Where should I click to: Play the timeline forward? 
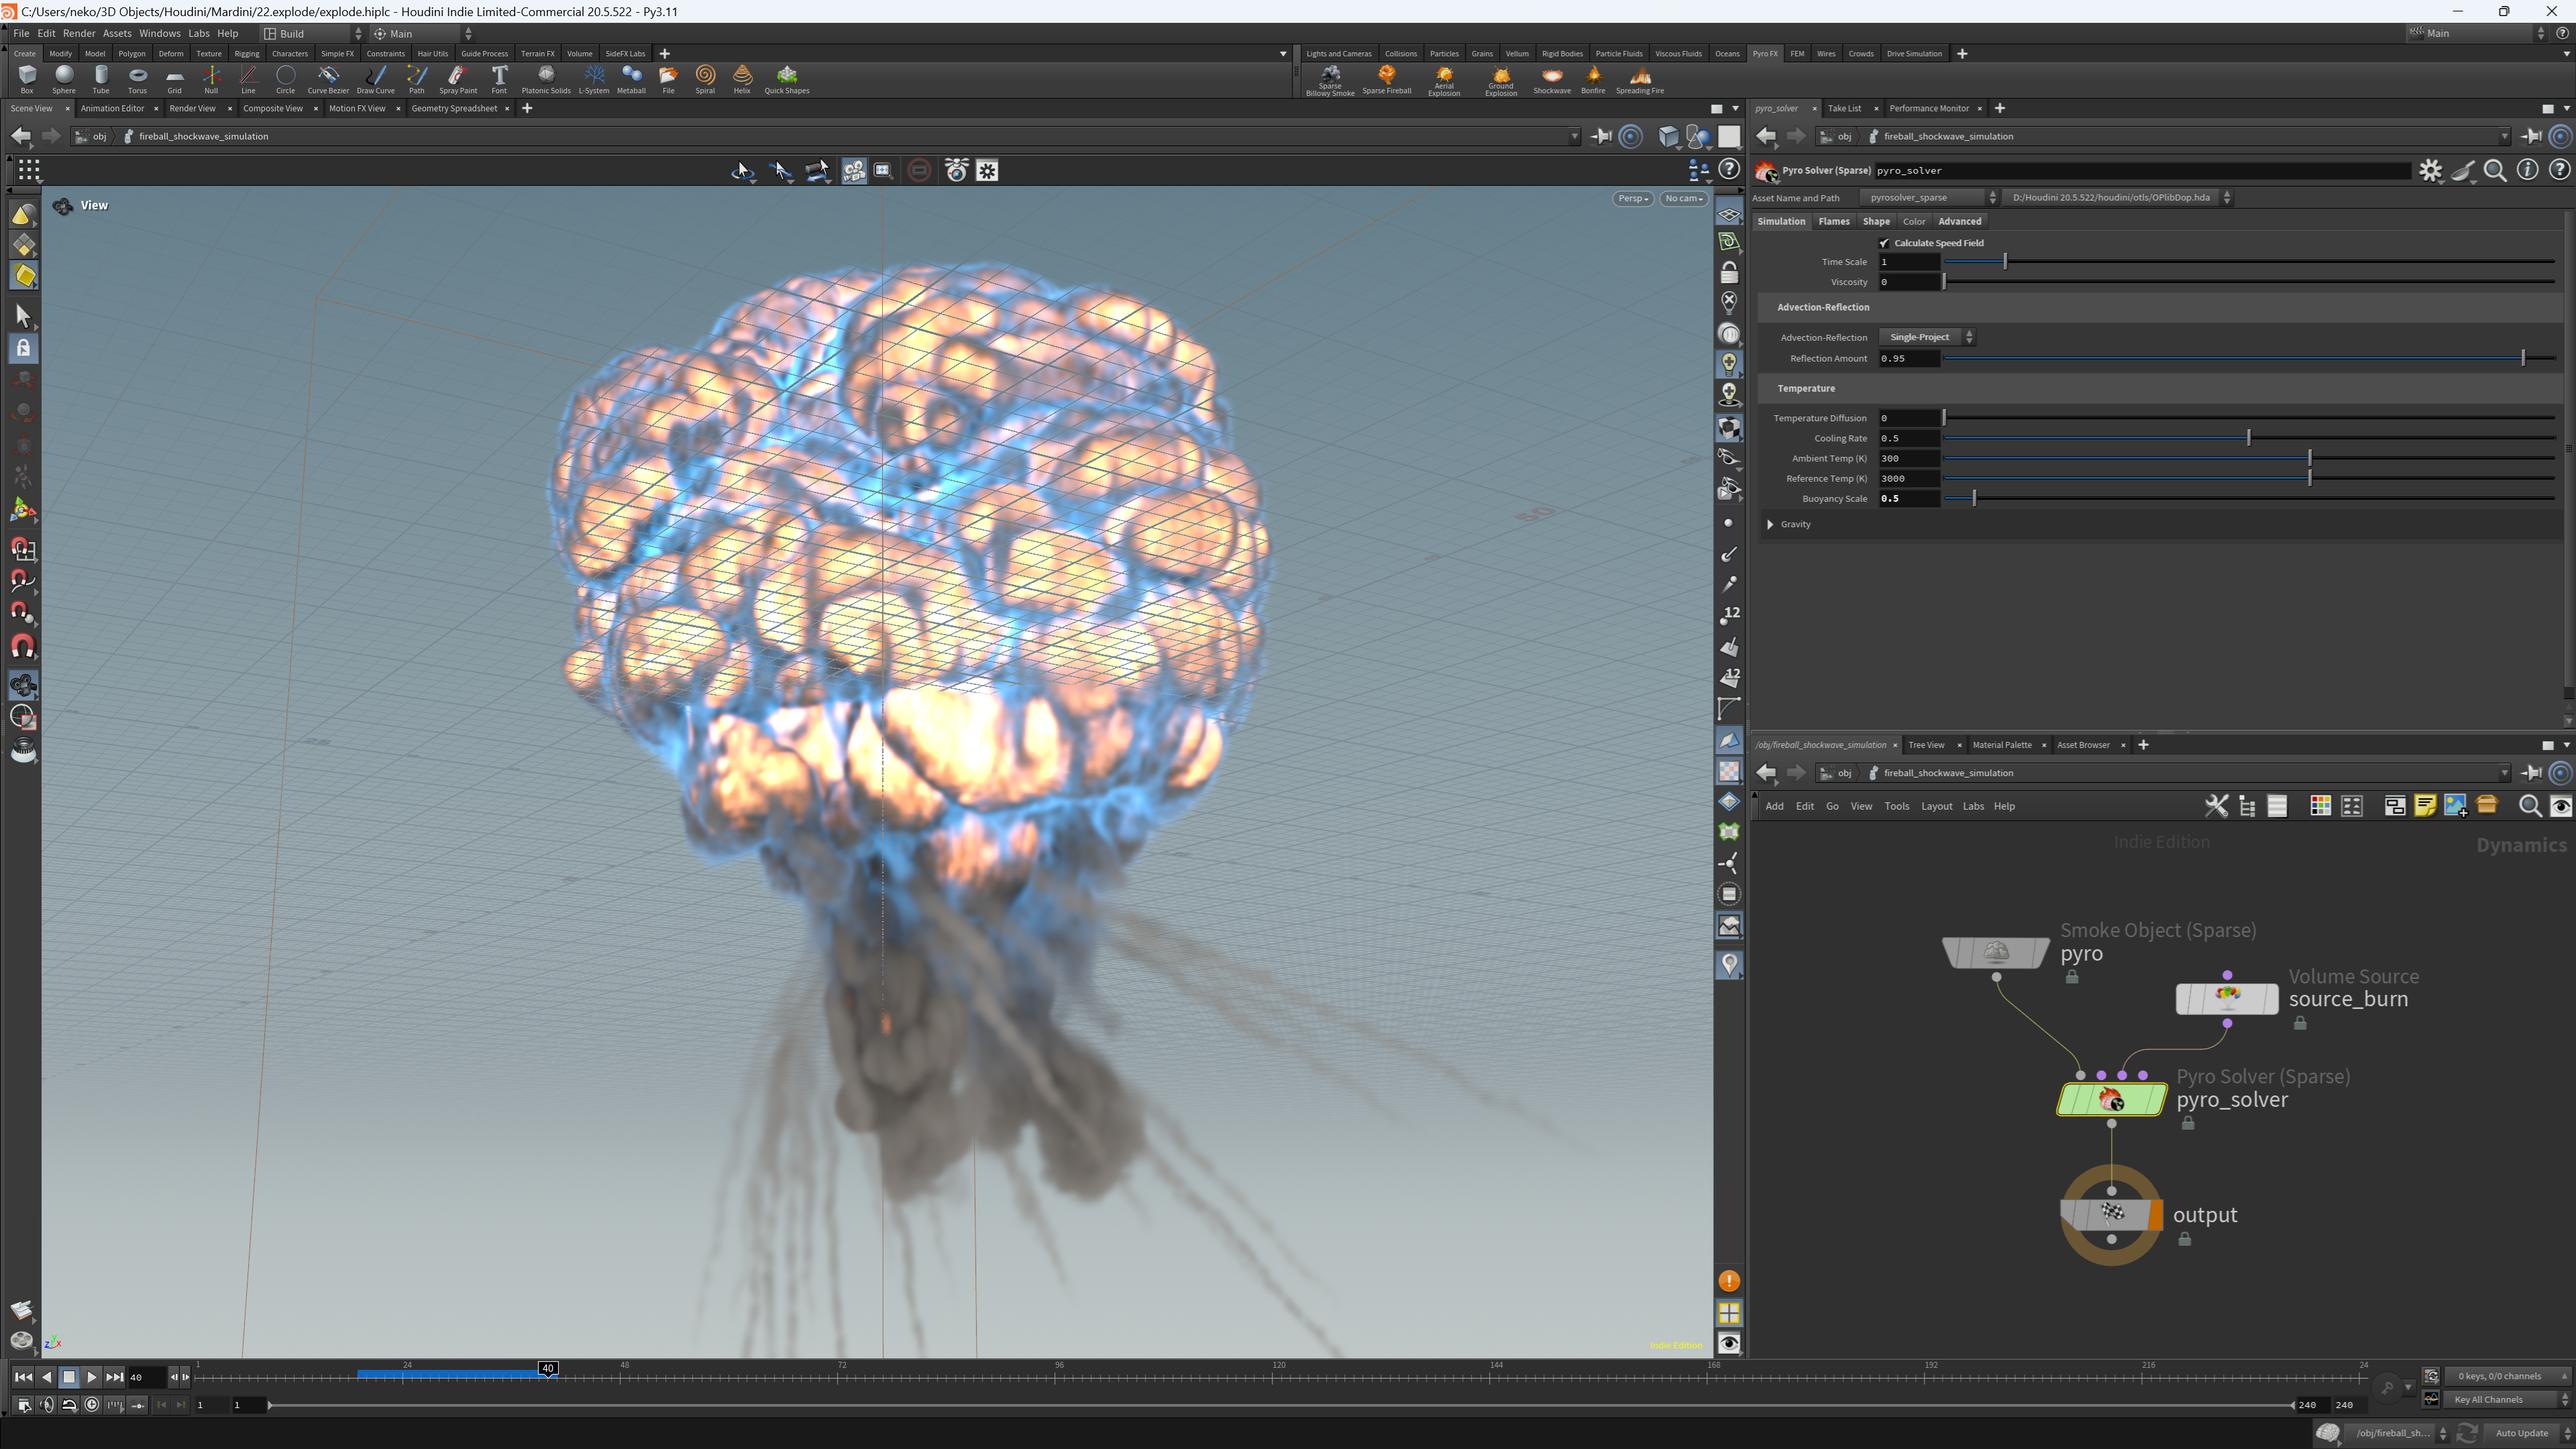91,1377
